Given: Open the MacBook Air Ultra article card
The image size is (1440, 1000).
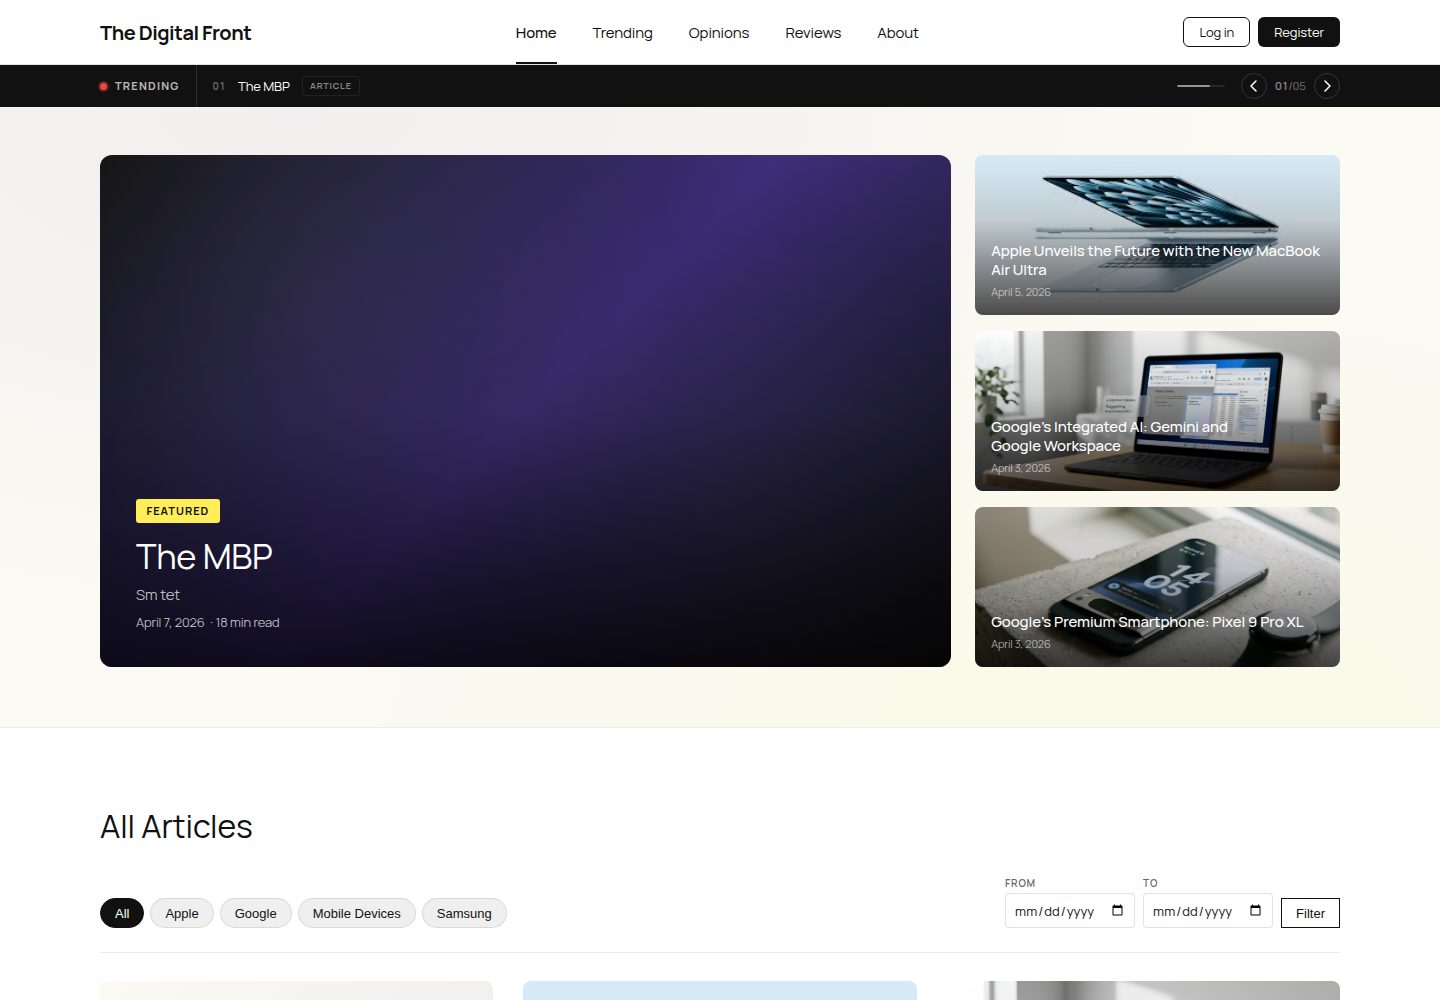Looking at the screenshot, I should [x=1157, y=235].
